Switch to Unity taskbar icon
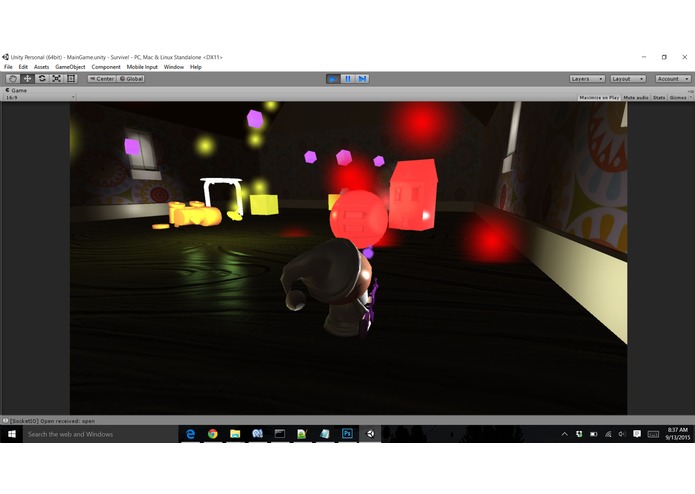Viewport: 695px width, 494px height. click(370, 434)
